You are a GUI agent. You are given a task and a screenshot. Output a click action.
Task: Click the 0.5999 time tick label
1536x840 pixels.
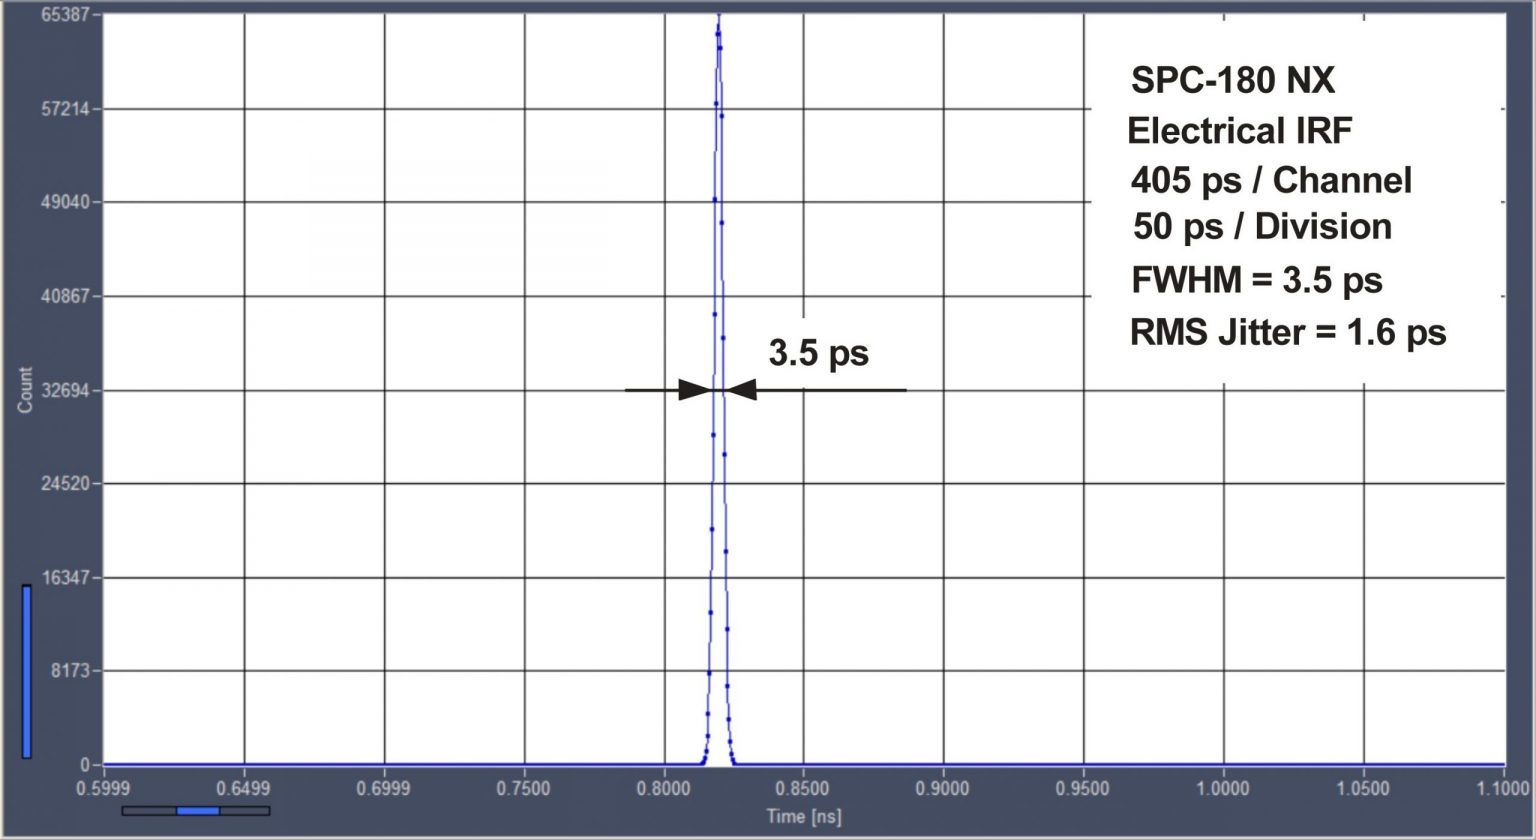(105, 785)
